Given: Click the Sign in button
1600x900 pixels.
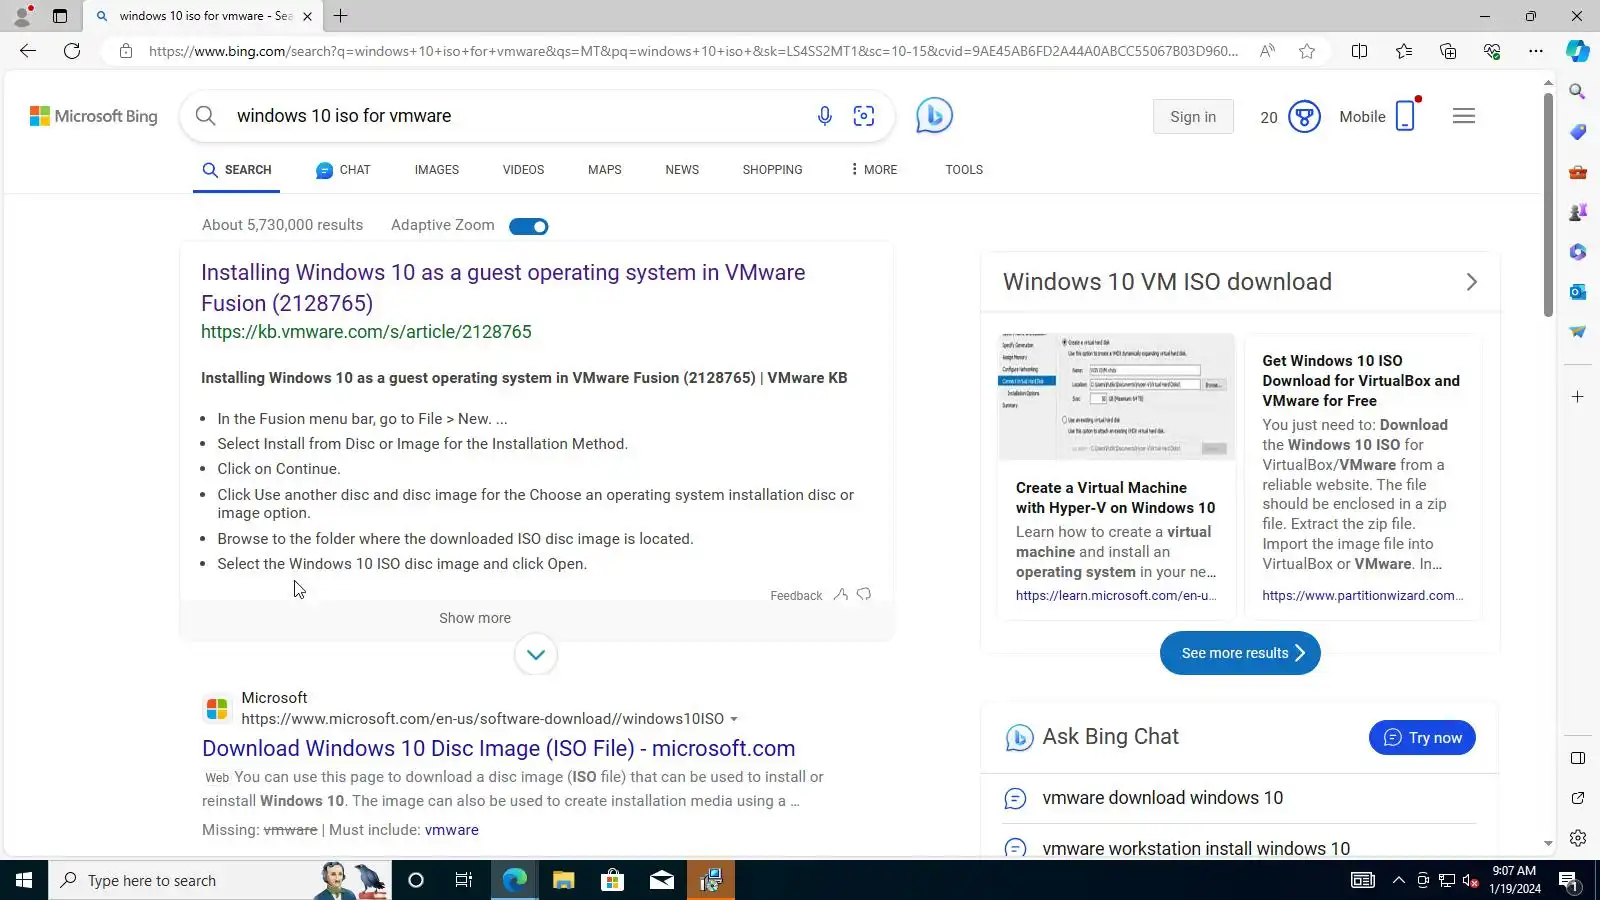Looking at the screenshot, I should 1193,117.
